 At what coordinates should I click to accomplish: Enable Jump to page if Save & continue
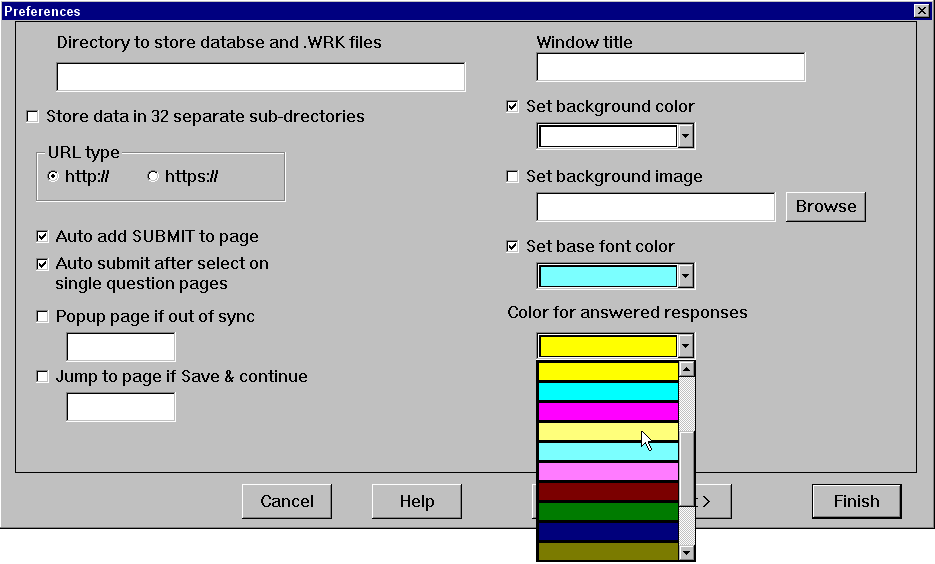click(42, 377)
